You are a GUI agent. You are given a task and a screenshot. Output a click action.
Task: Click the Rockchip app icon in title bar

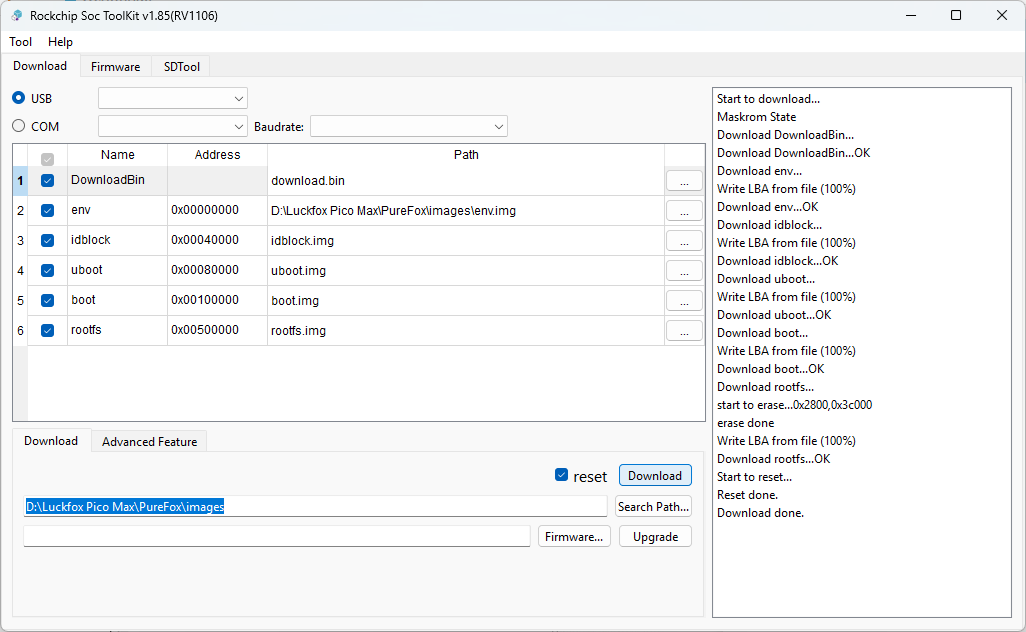click(x=16, y=15)
